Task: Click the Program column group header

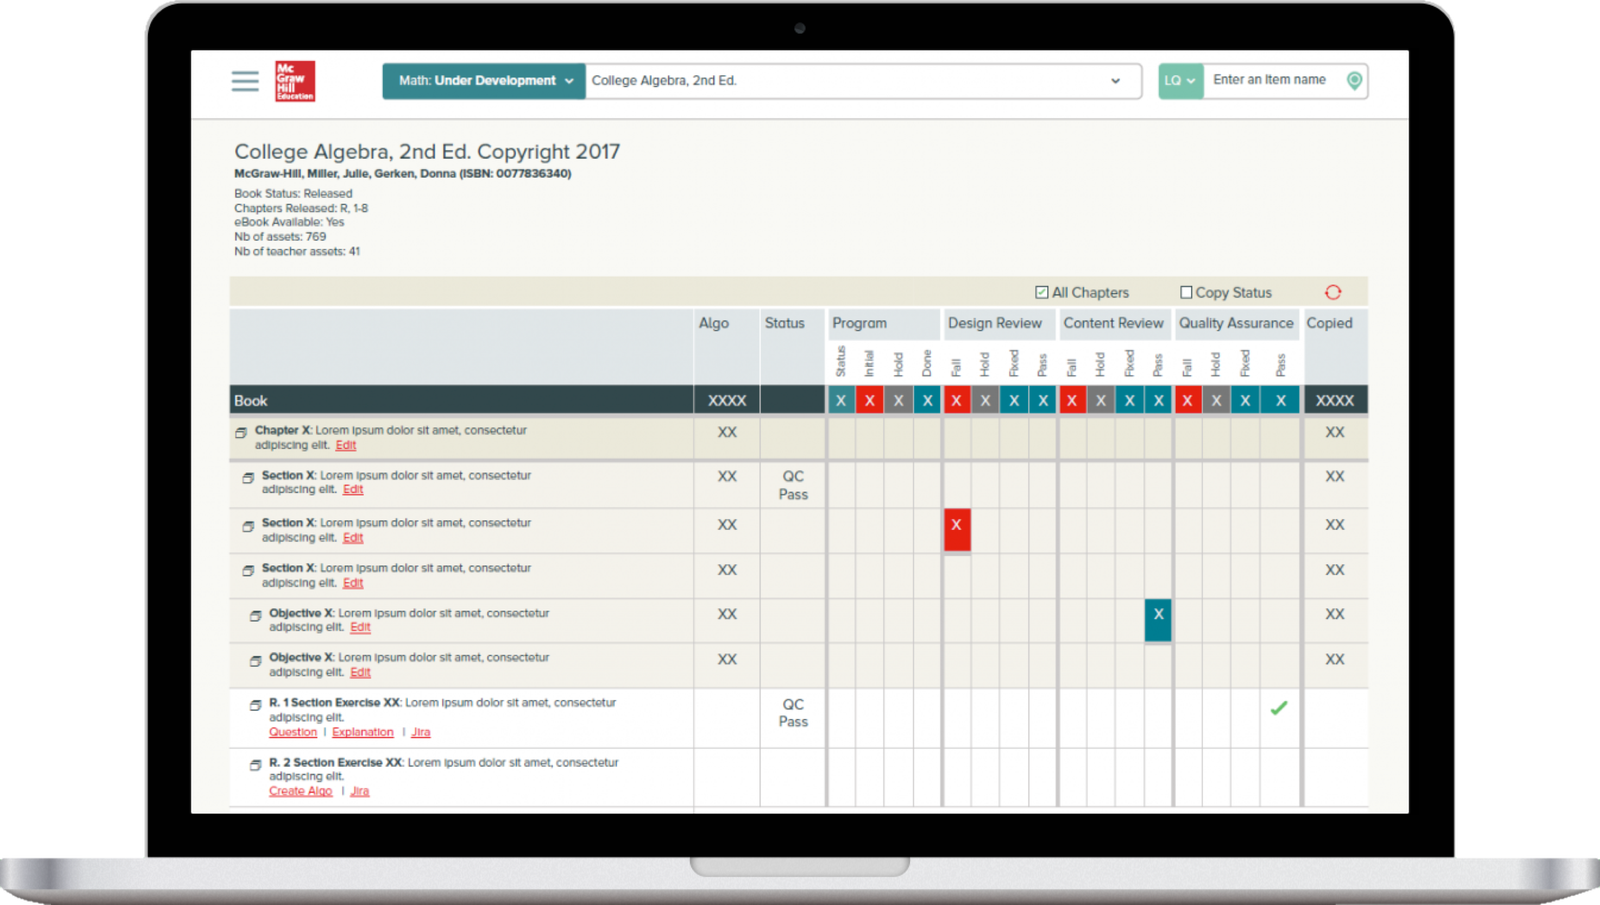Action: (x=860, y=323)
